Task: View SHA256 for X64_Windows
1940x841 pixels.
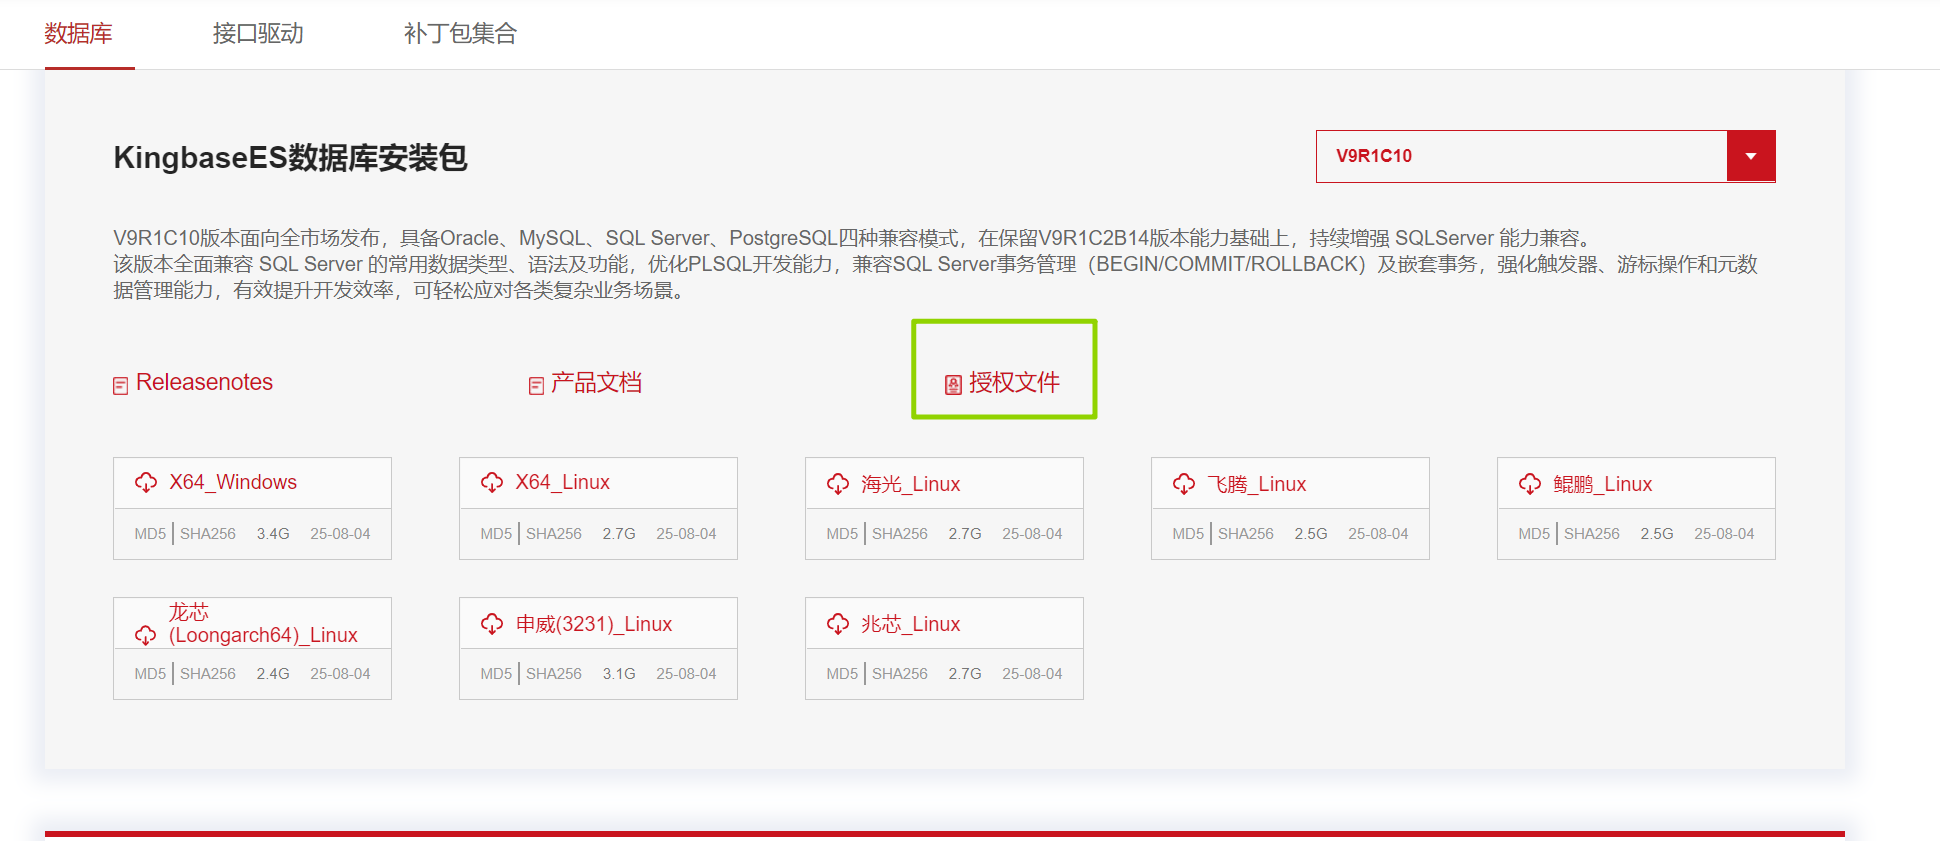Action: point(208,534)
